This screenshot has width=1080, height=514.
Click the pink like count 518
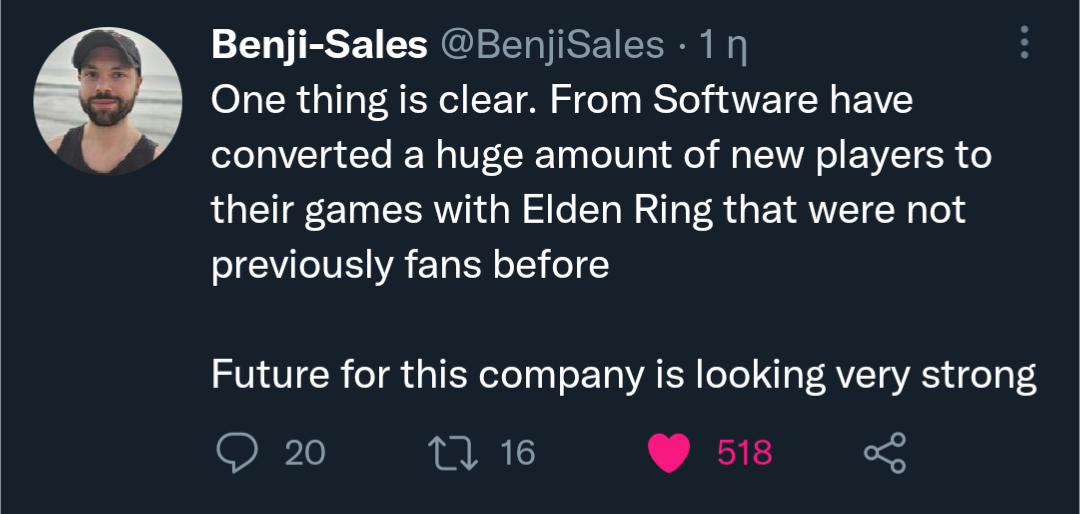point(745,453)
